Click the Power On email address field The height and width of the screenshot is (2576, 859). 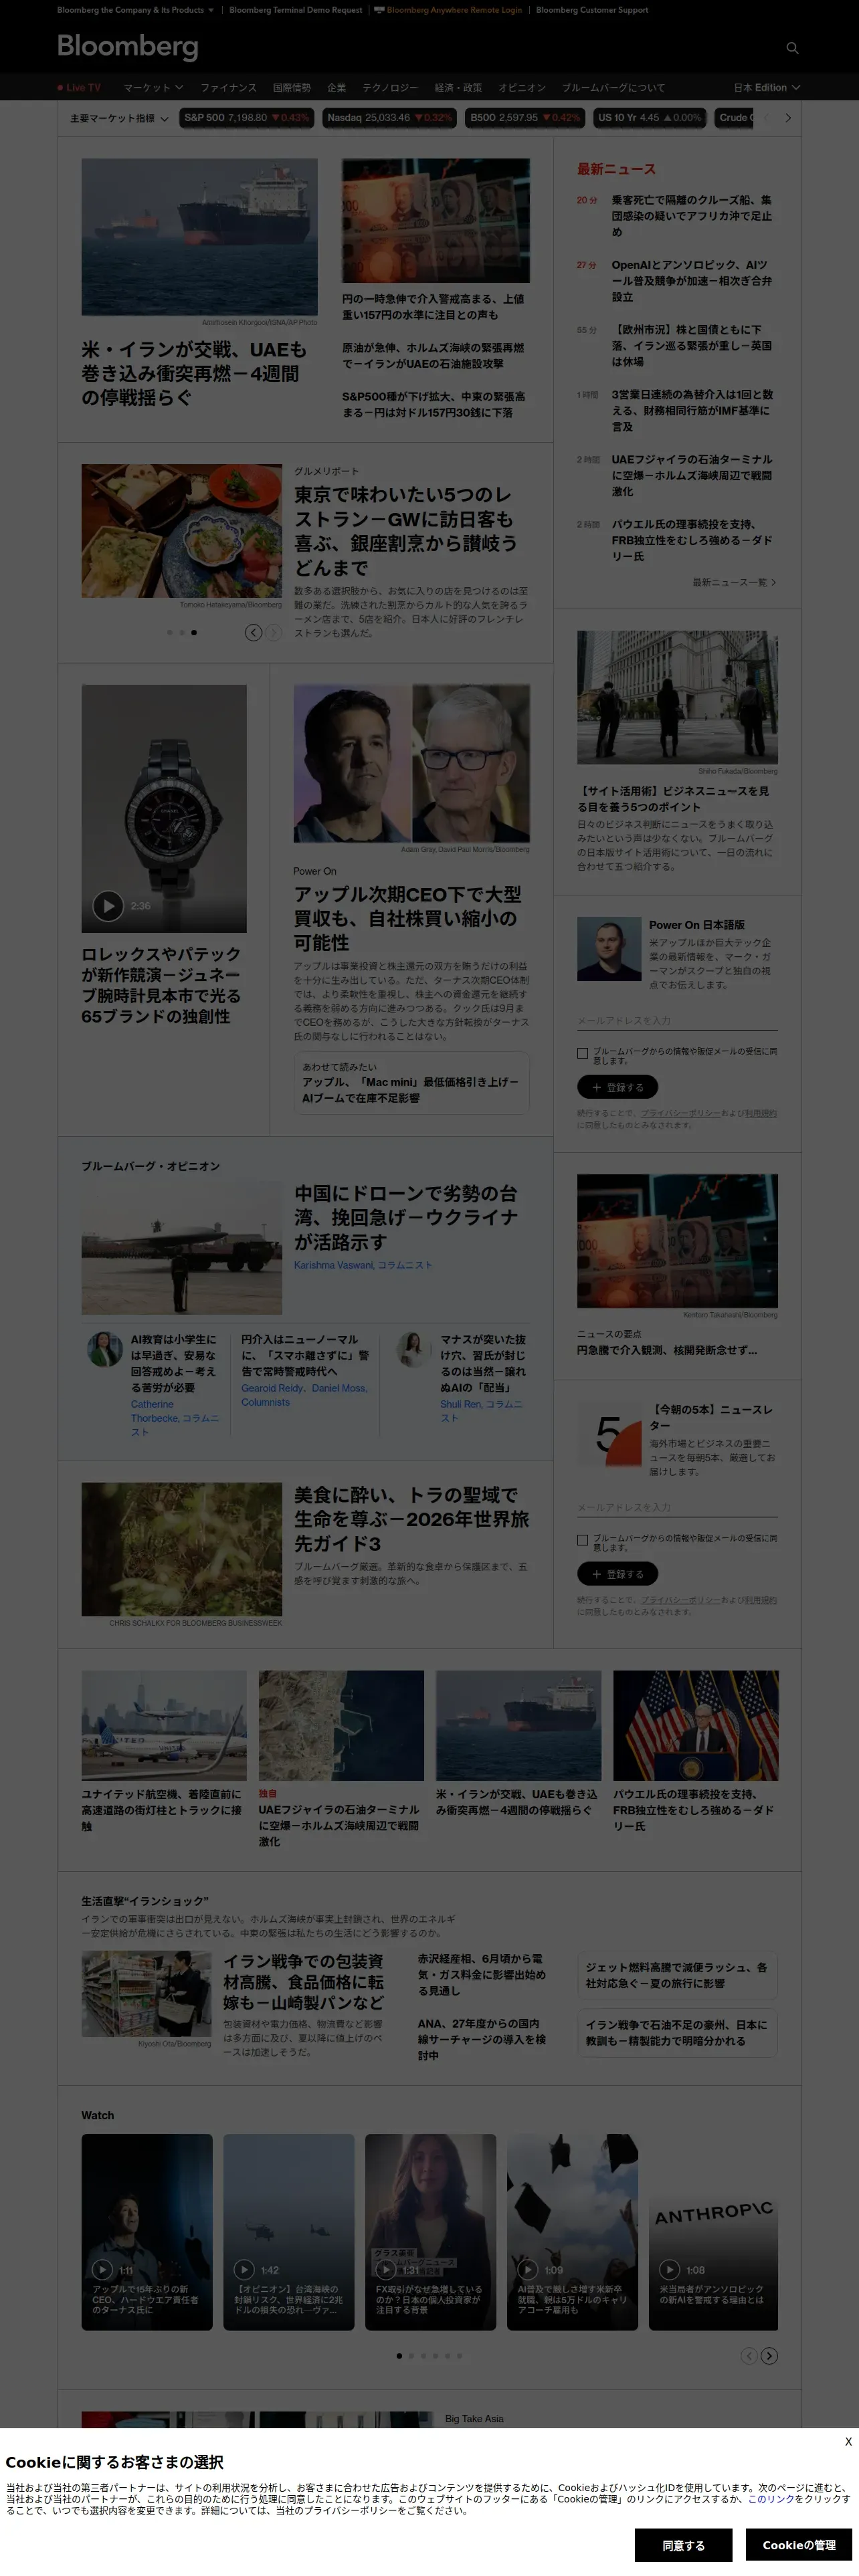tap(677, 1021)
